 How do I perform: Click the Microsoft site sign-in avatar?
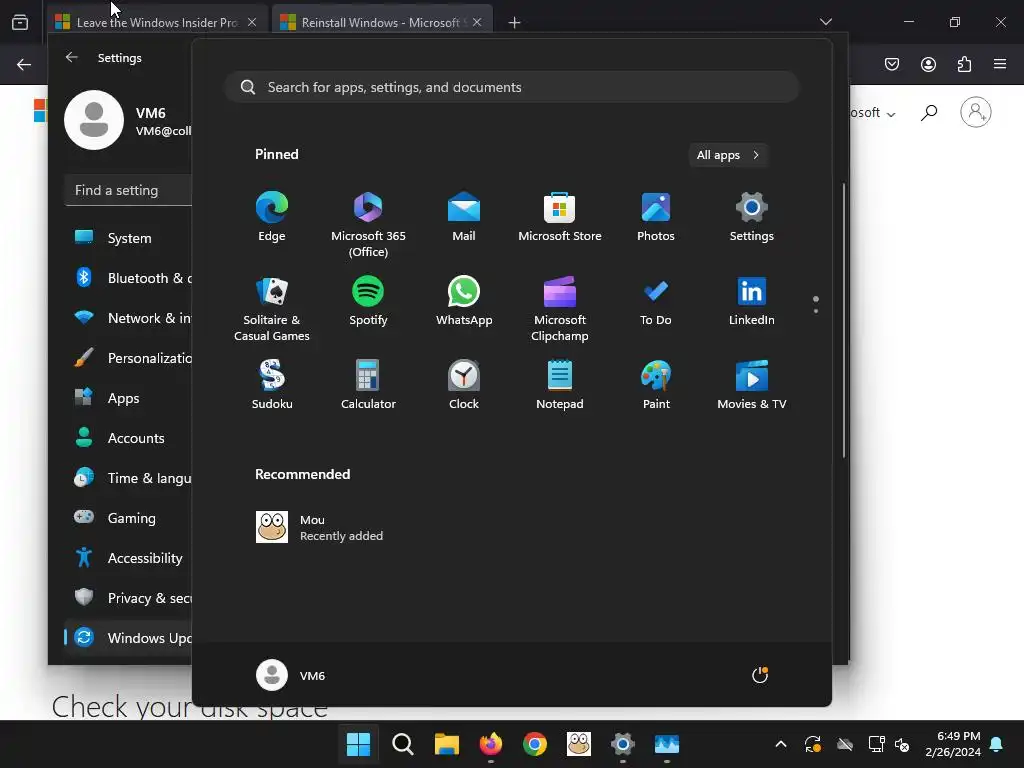[976, 112]
